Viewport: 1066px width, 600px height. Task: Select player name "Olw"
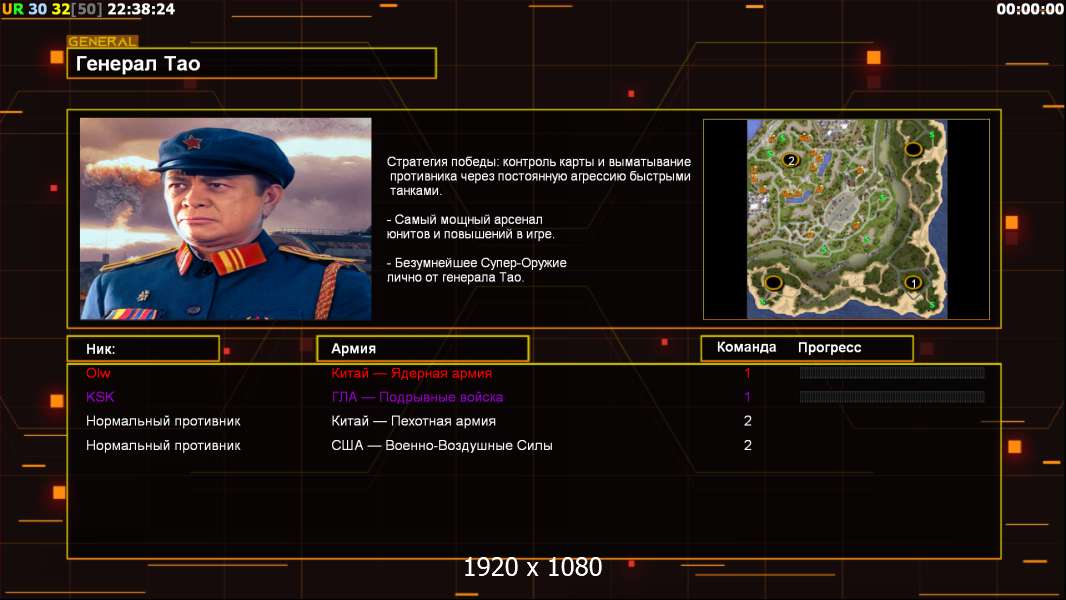pyautogui.click(x=98, y=372)
